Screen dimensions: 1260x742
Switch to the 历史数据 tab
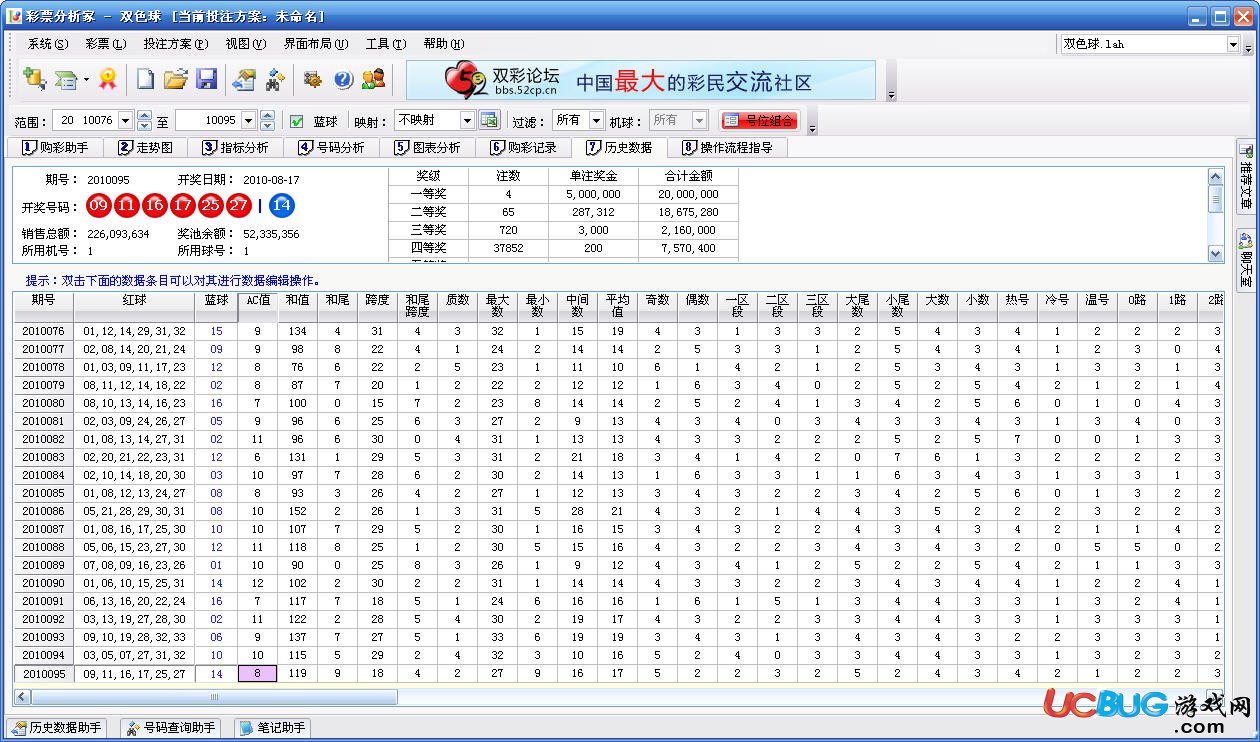[620, 147]
